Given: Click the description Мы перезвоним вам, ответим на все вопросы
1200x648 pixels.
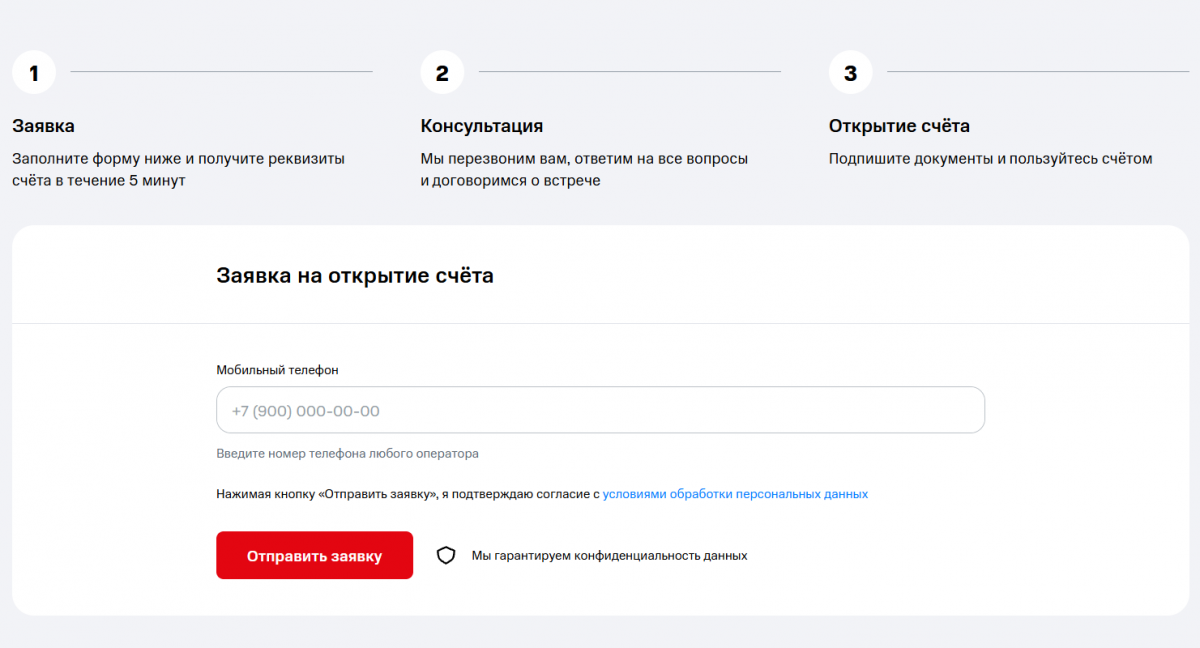Looking at the screenshot, I should [x=584, y=158].
